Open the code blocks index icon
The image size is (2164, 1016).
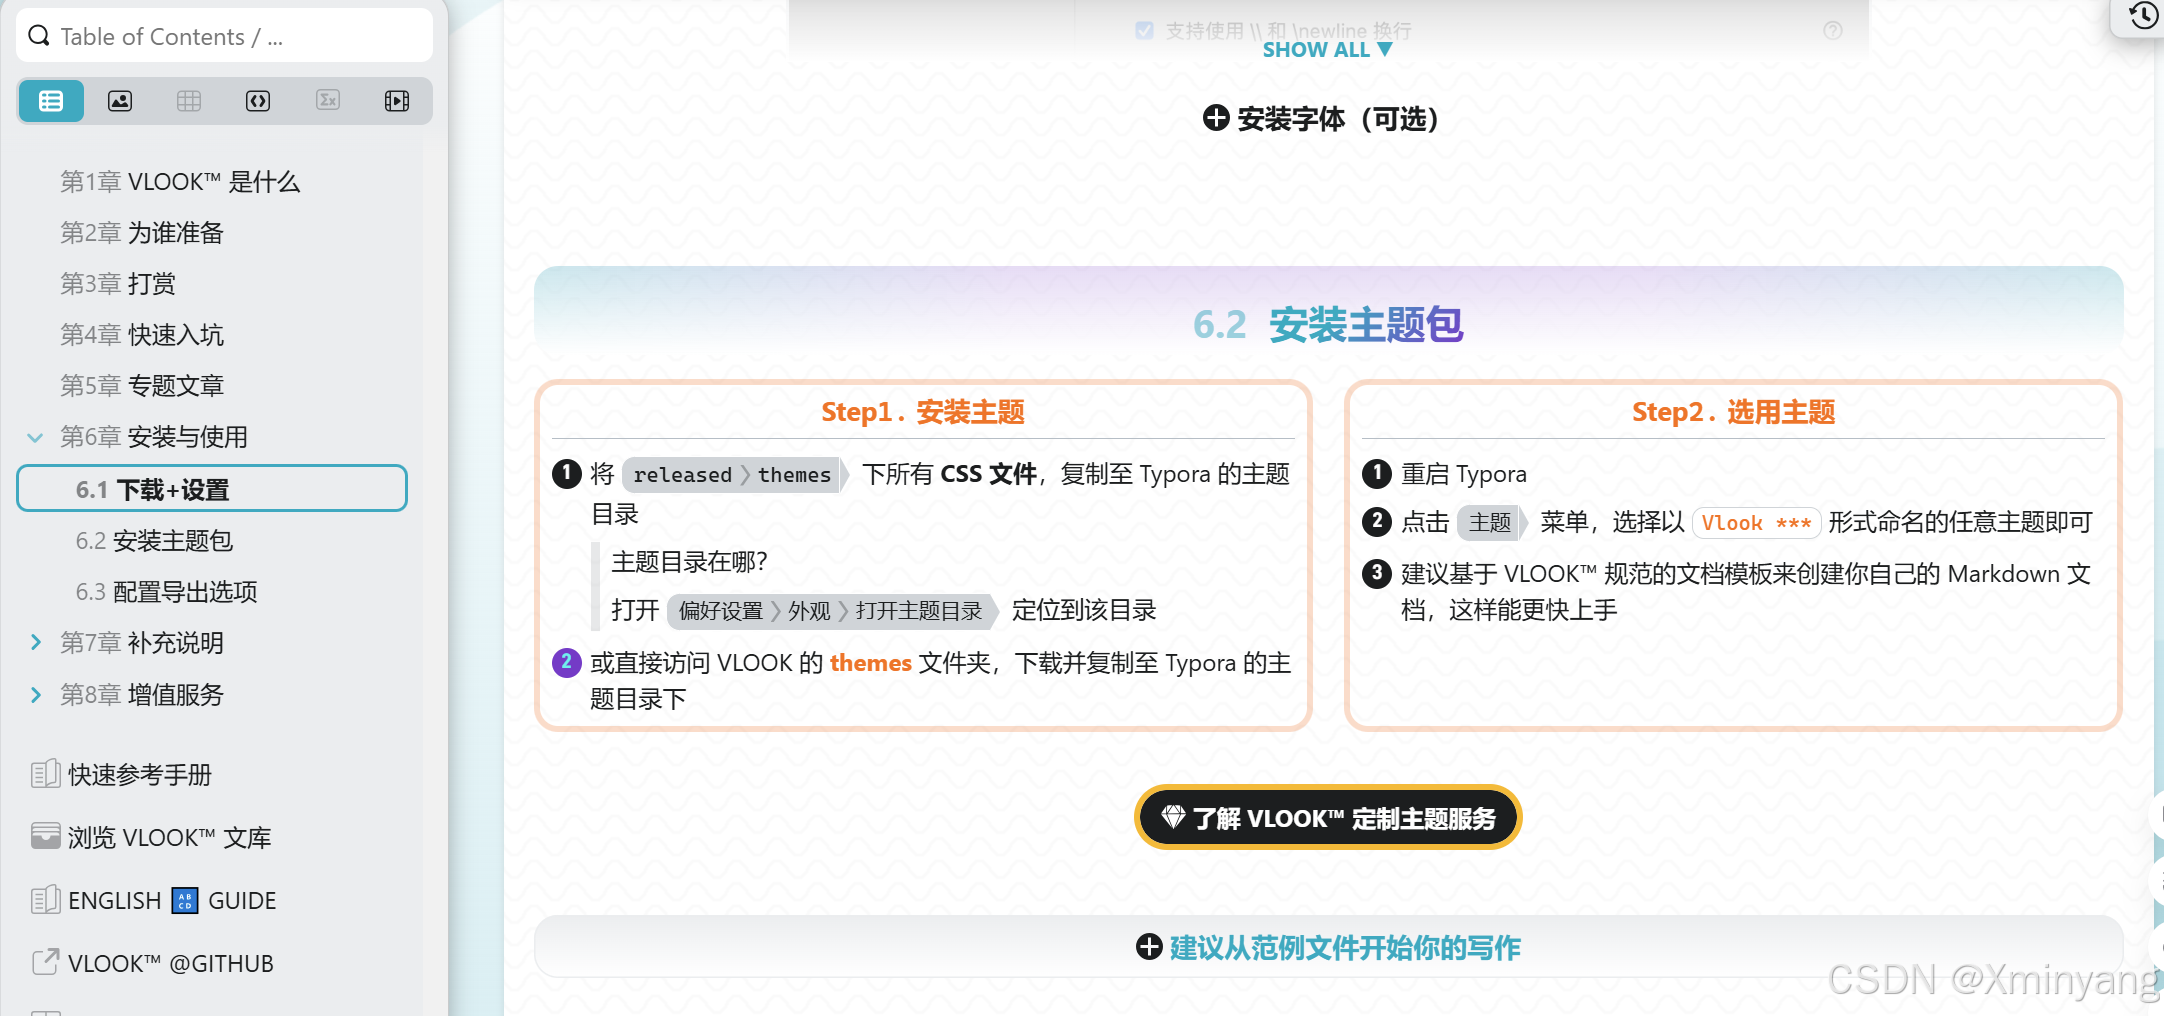258,101
